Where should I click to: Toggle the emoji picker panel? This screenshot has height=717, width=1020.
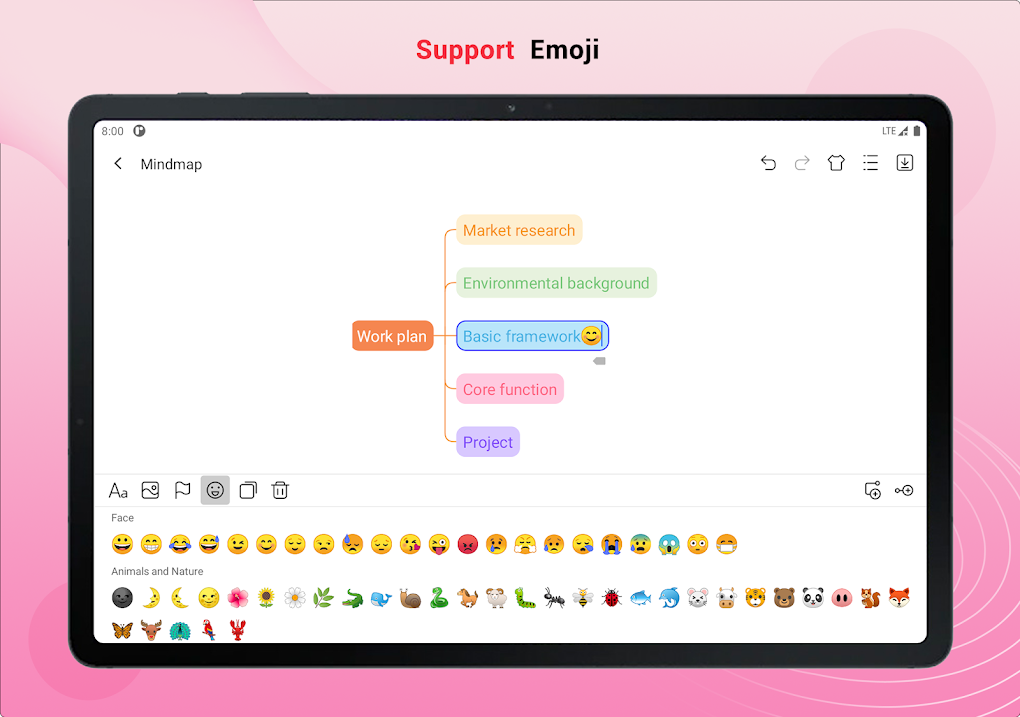point(215,490)
